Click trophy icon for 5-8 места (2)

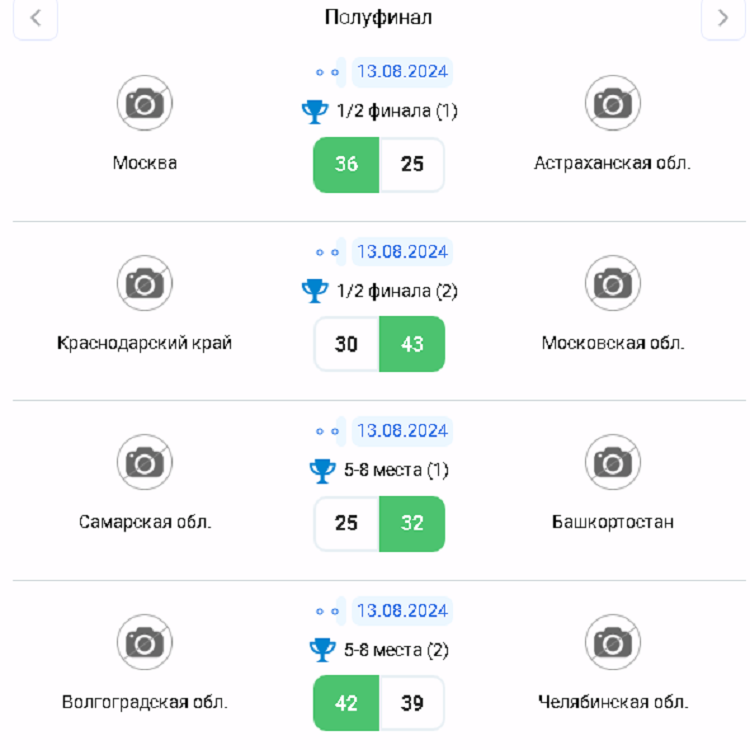click(322, 650)
